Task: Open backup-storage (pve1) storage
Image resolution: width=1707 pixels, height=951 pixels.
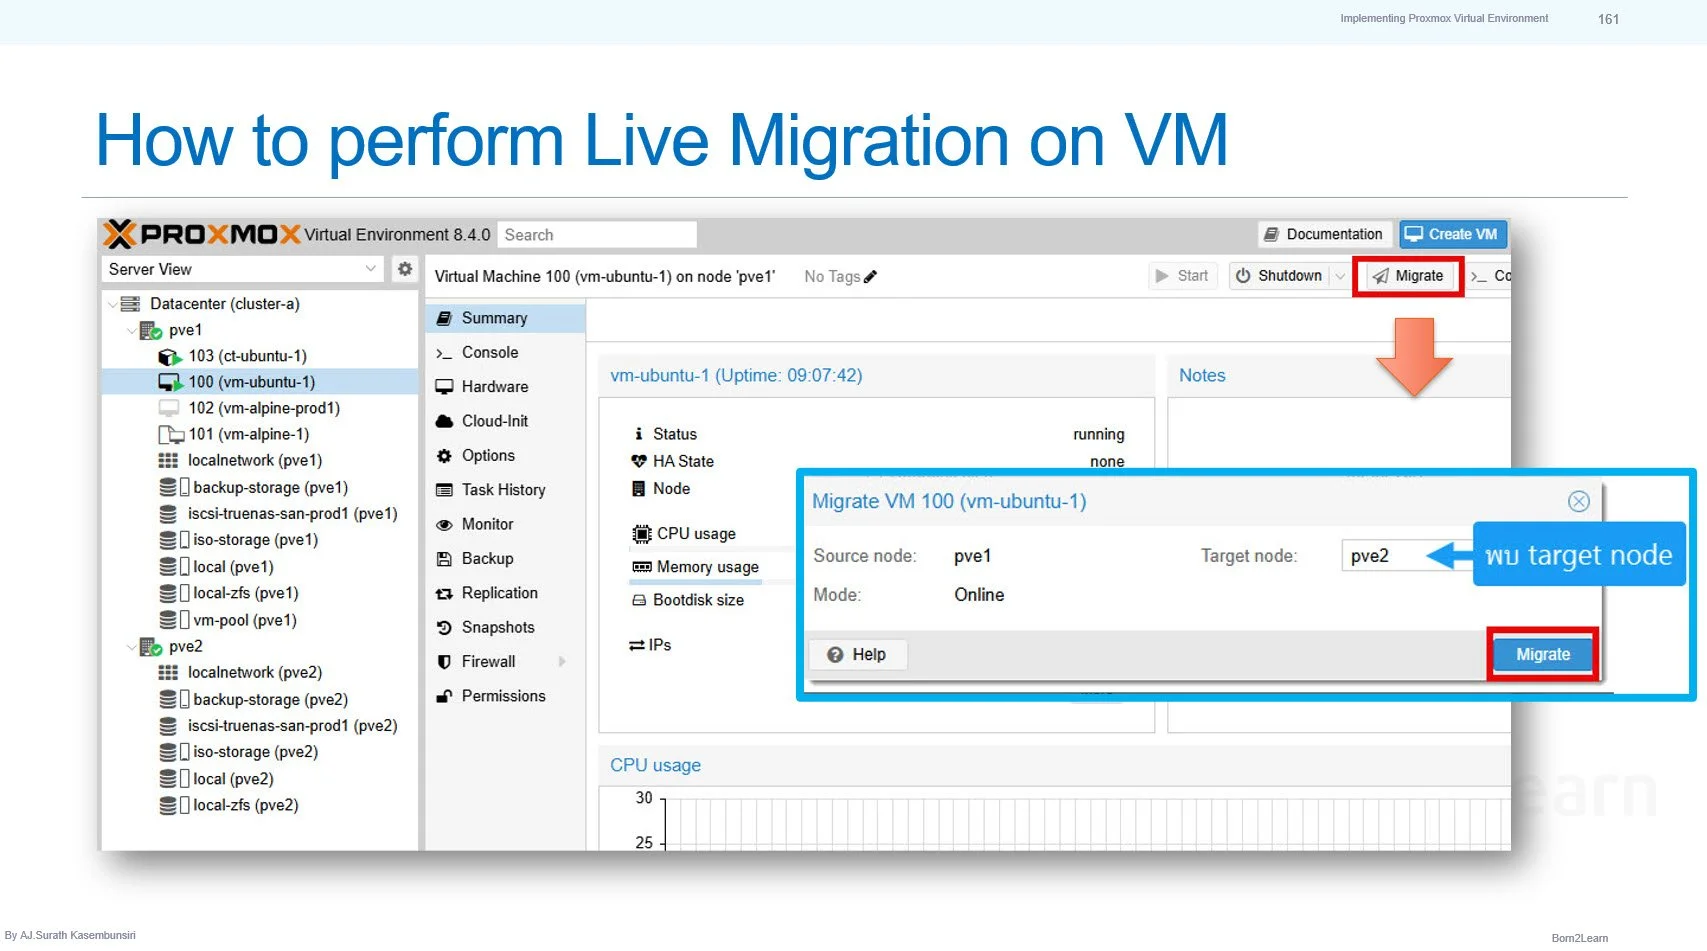Action: 270,487
